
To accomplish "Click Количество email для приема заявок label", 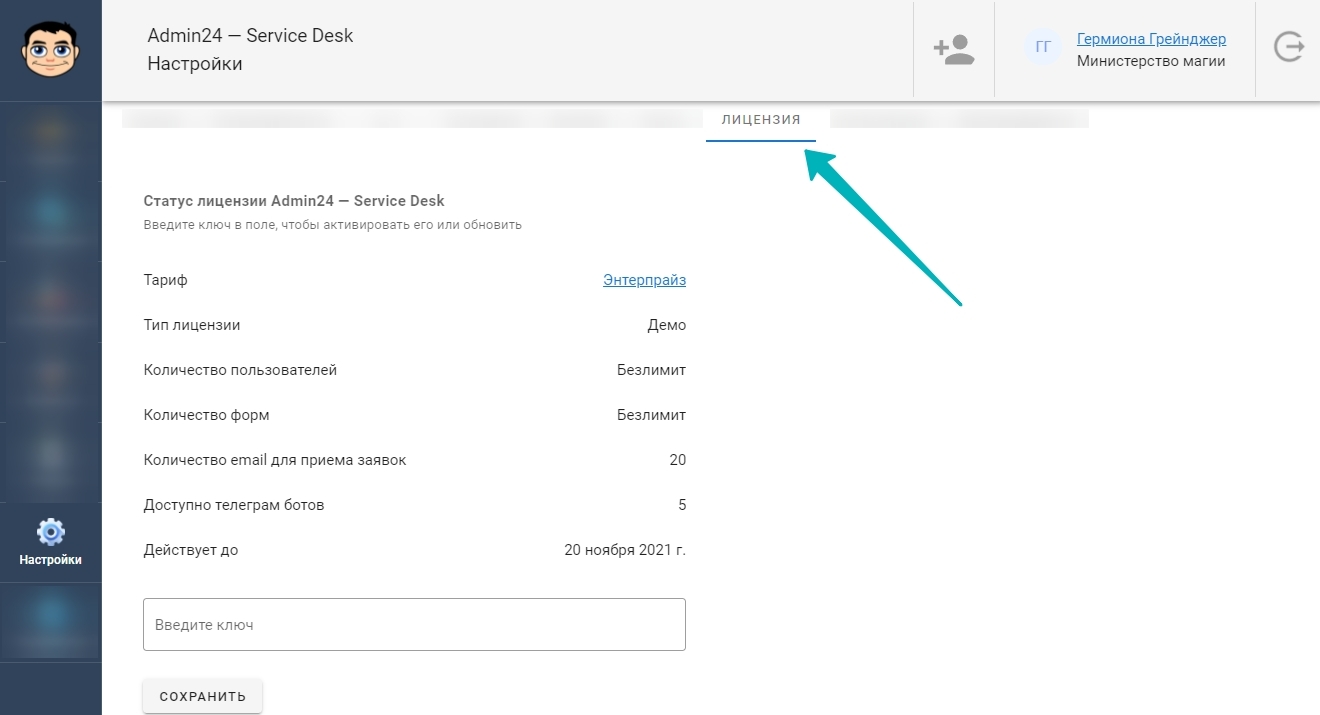I will 275,460.
